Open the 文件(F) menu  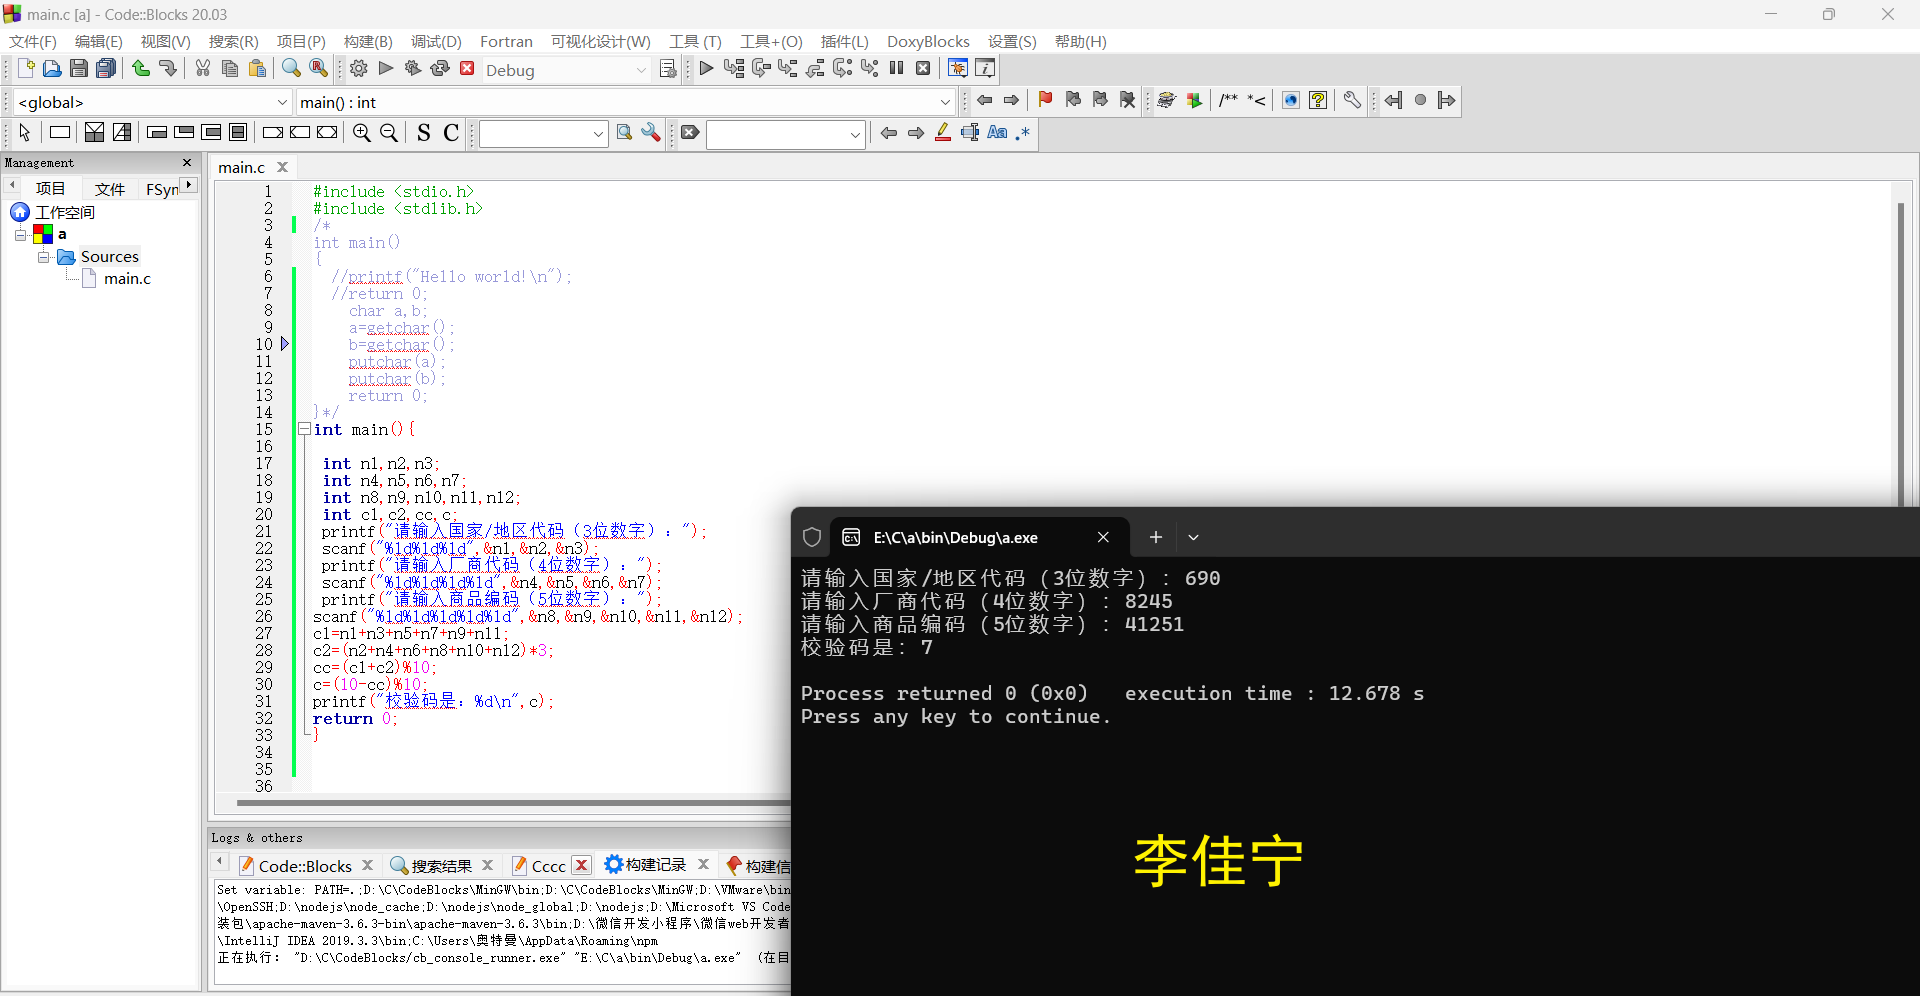[33, 41]
